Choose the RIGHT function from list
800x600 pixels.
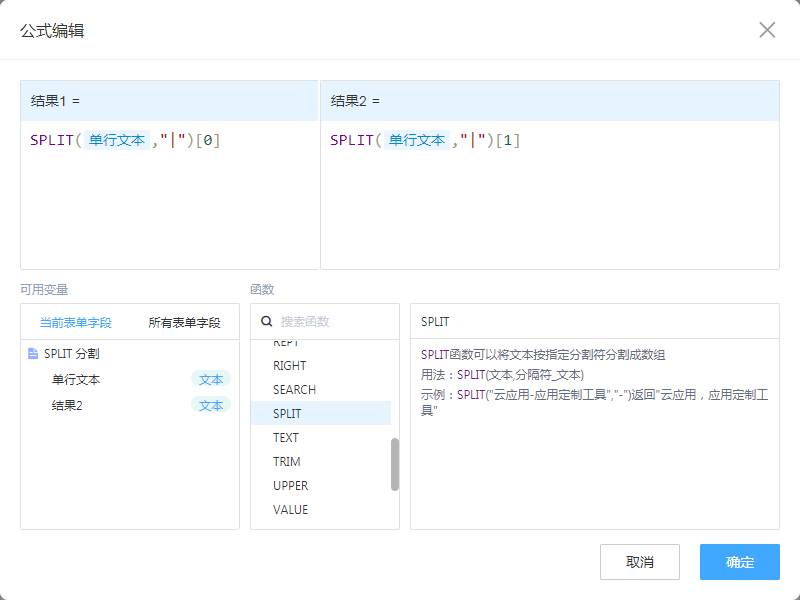290,366
